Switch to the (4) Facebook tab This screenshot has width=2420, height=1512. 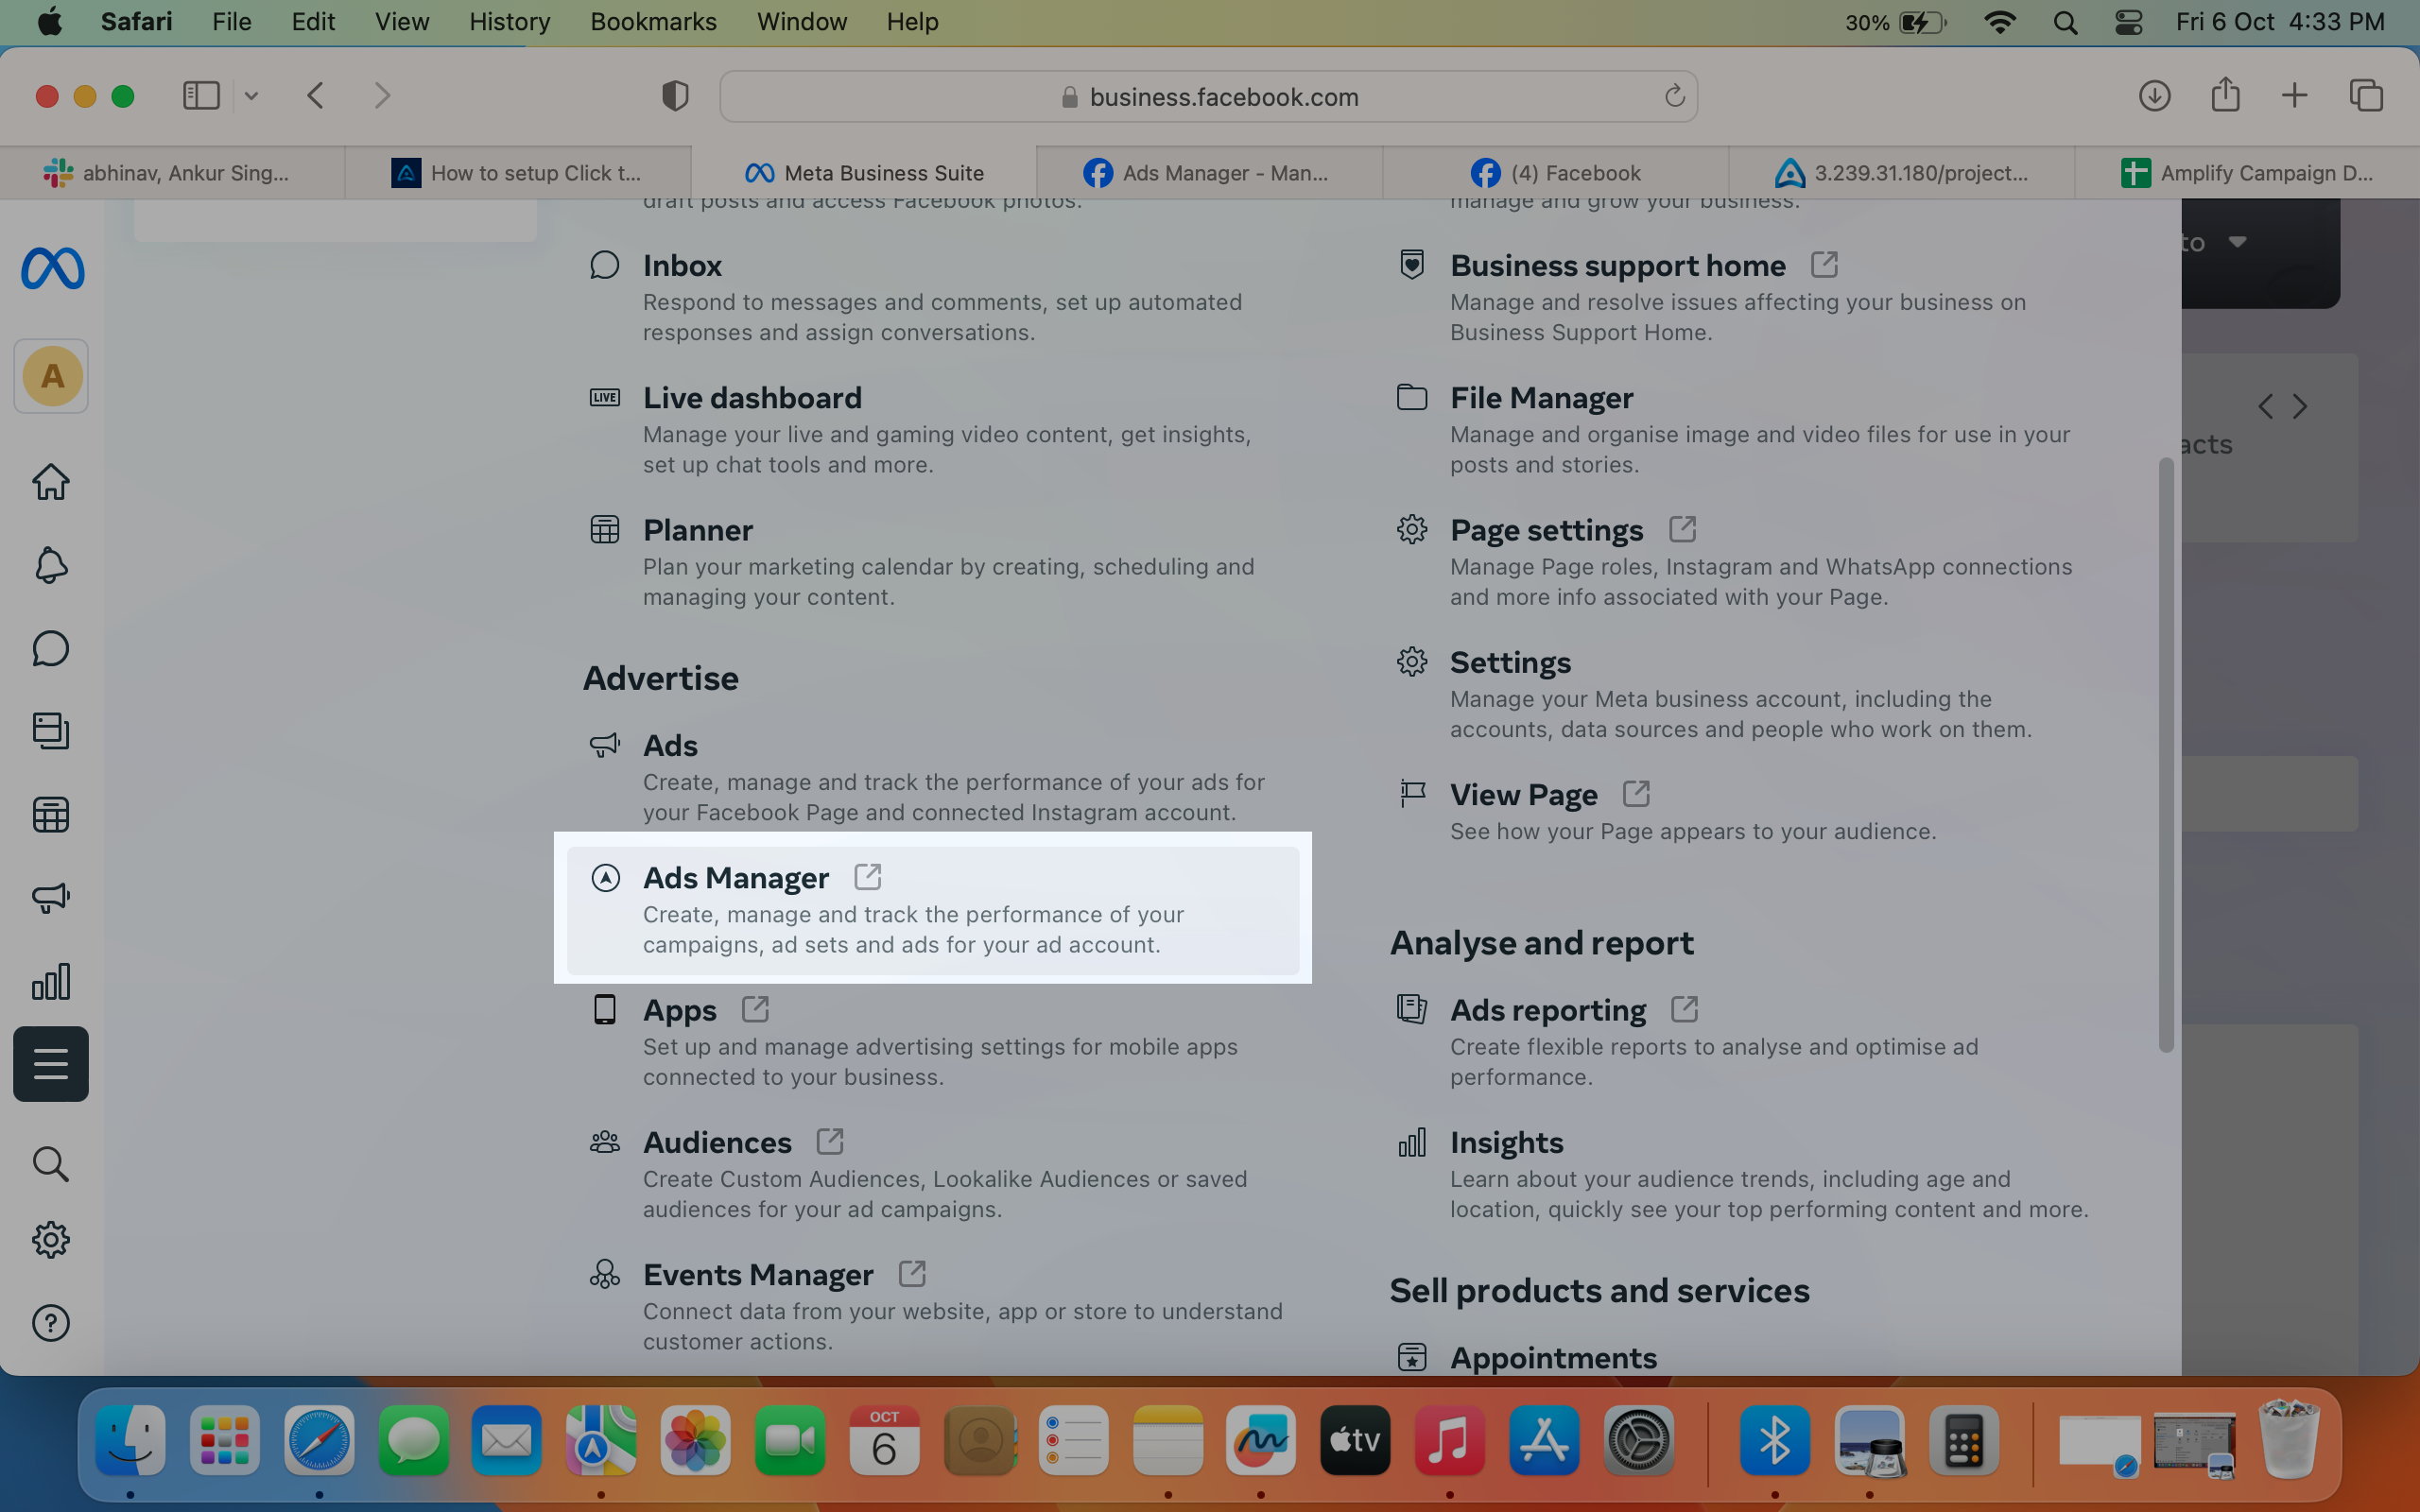[1555, 173]
